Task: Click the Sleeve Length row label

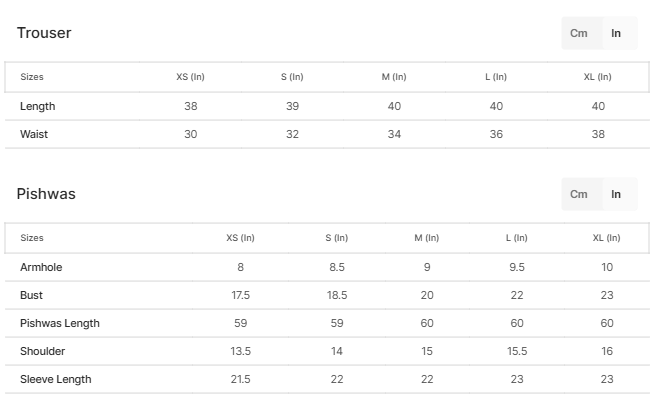Action: (55, 379)
